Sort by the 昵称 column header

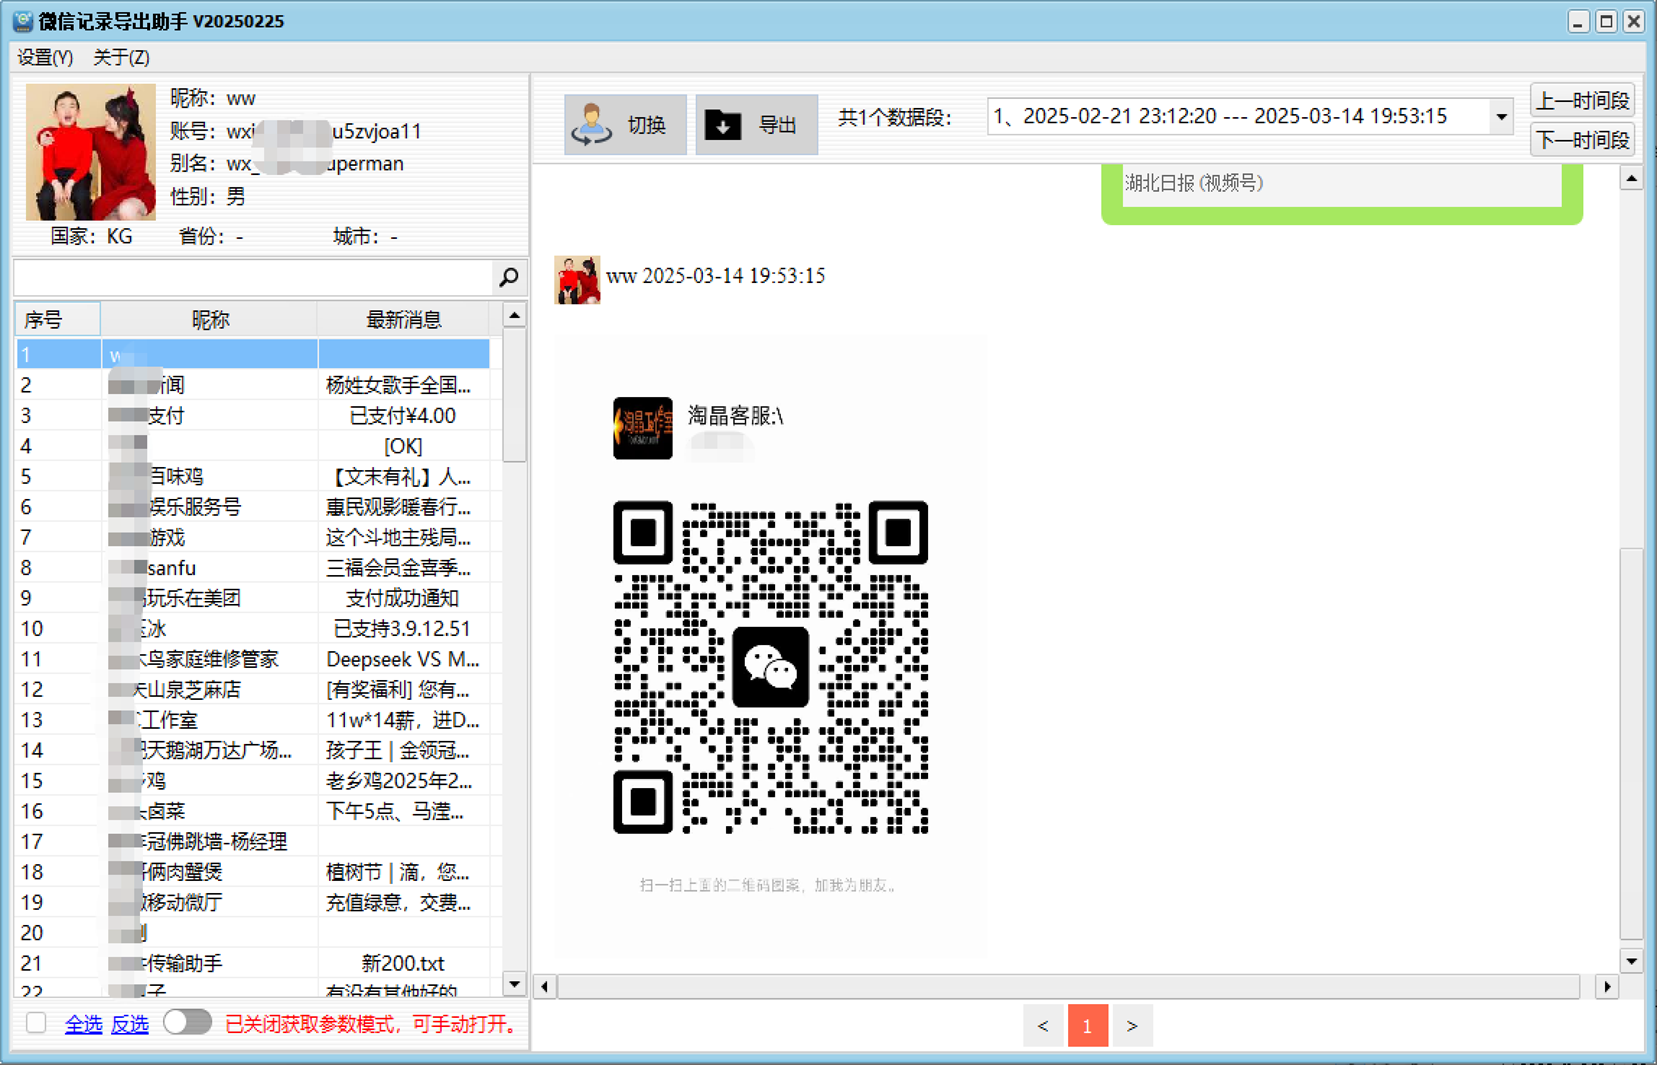[x=209, y=319]
